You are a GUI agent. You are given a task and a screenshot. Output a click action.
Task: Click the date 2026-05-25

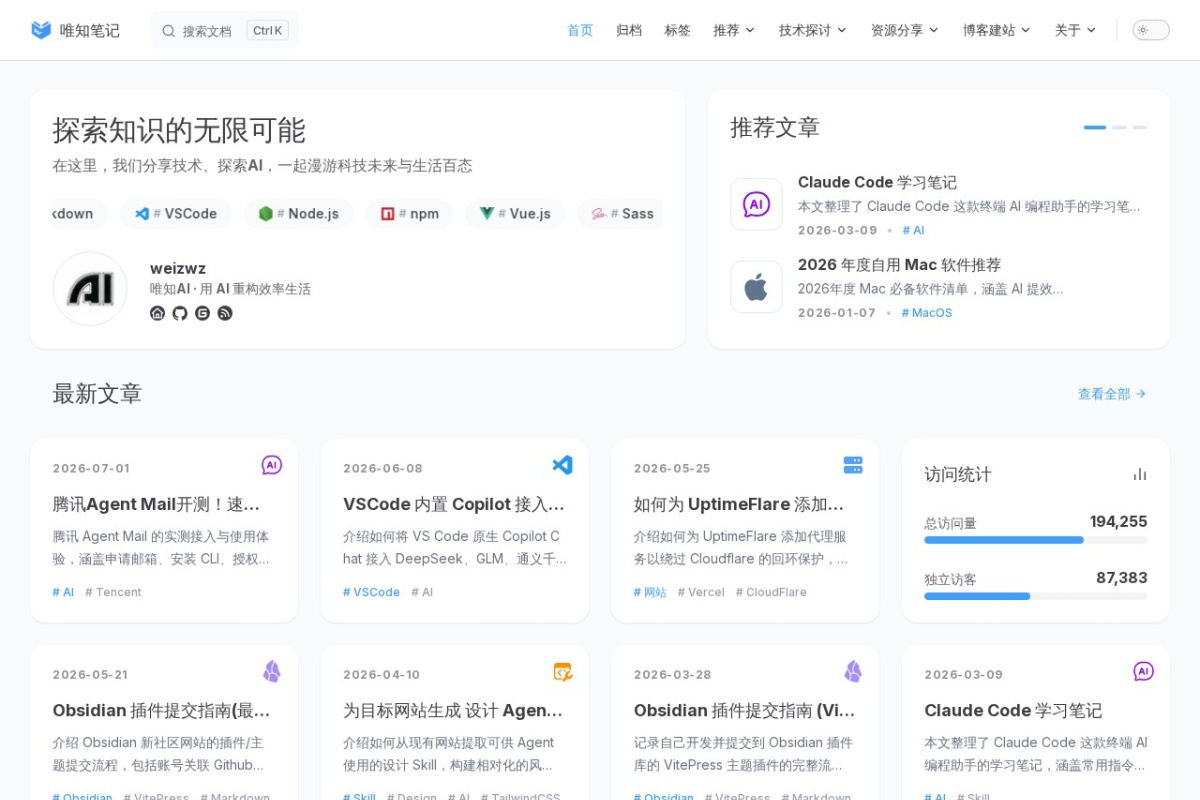pyautogui.click(x=672, y=468)
